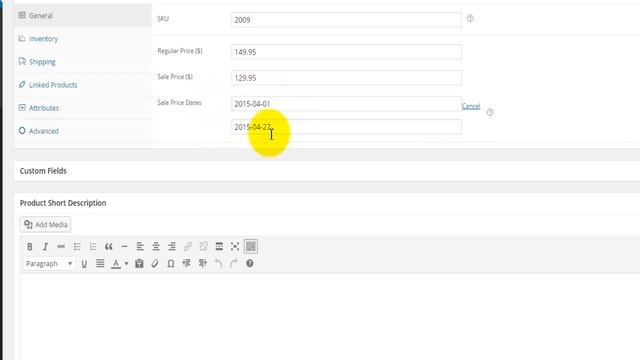Insert a numbered list
This screenshot has height=360, width=640.
[x=93, y=247]
